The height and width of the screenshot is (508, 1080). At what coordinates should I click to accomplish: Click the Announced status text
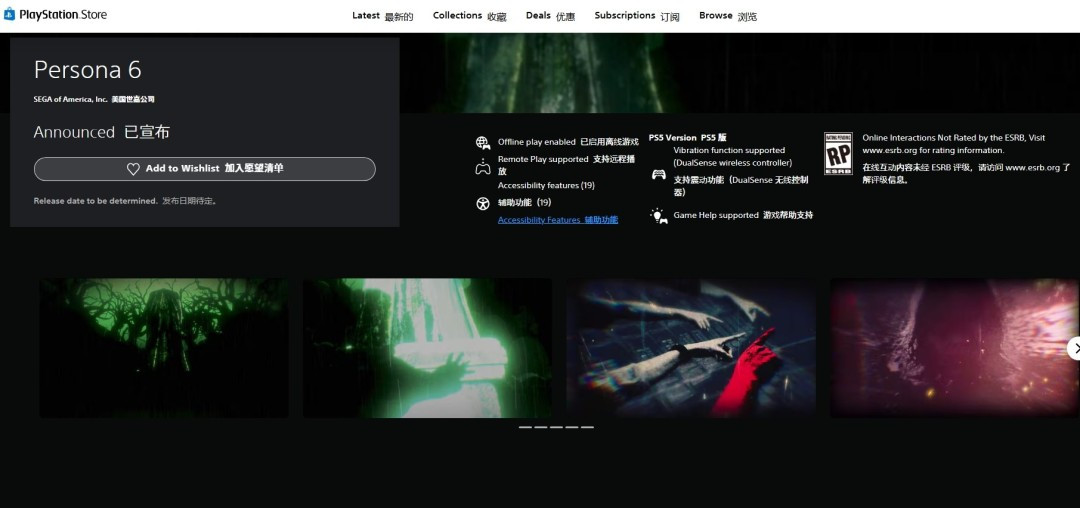click(x=74, y=132)
